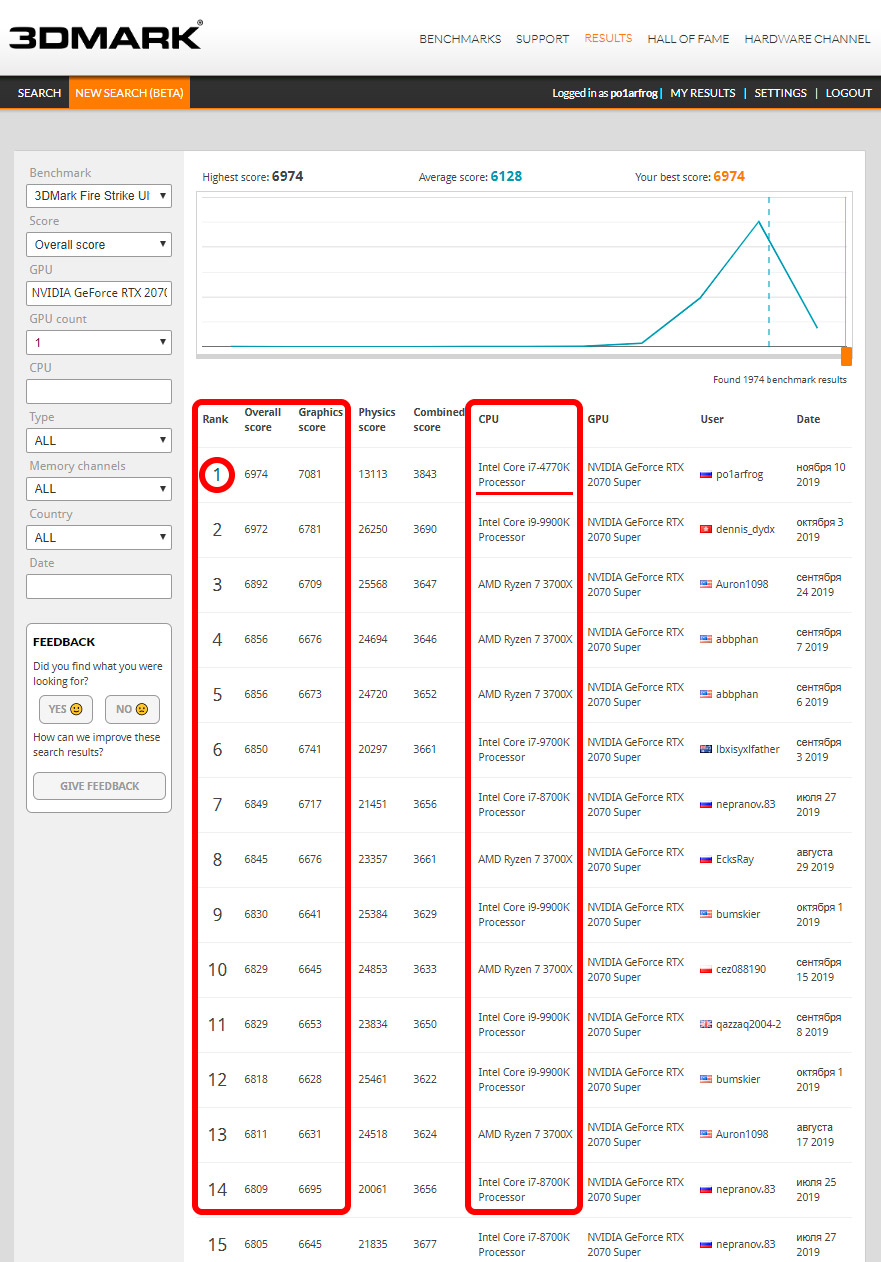Viewport: 881px width, 1262px height.
Task: Click combined score 3677 in rank 15
Action: pyautogui.click(x=425, y=1244)
